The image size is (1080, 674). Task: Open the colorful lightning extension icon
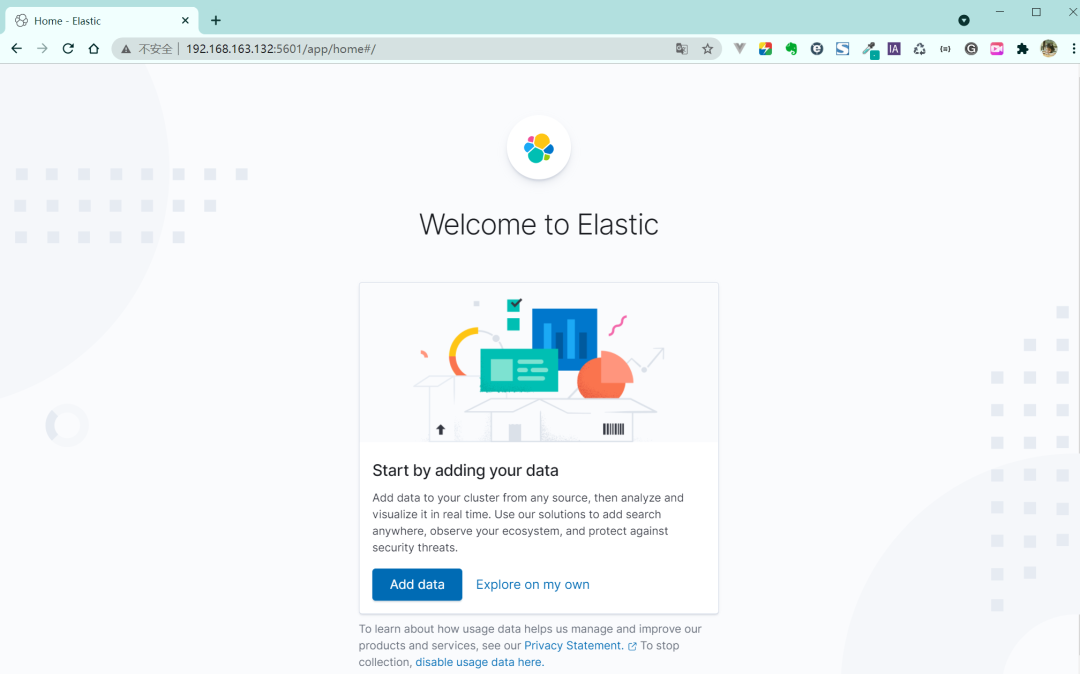click(x=765, y=49)
